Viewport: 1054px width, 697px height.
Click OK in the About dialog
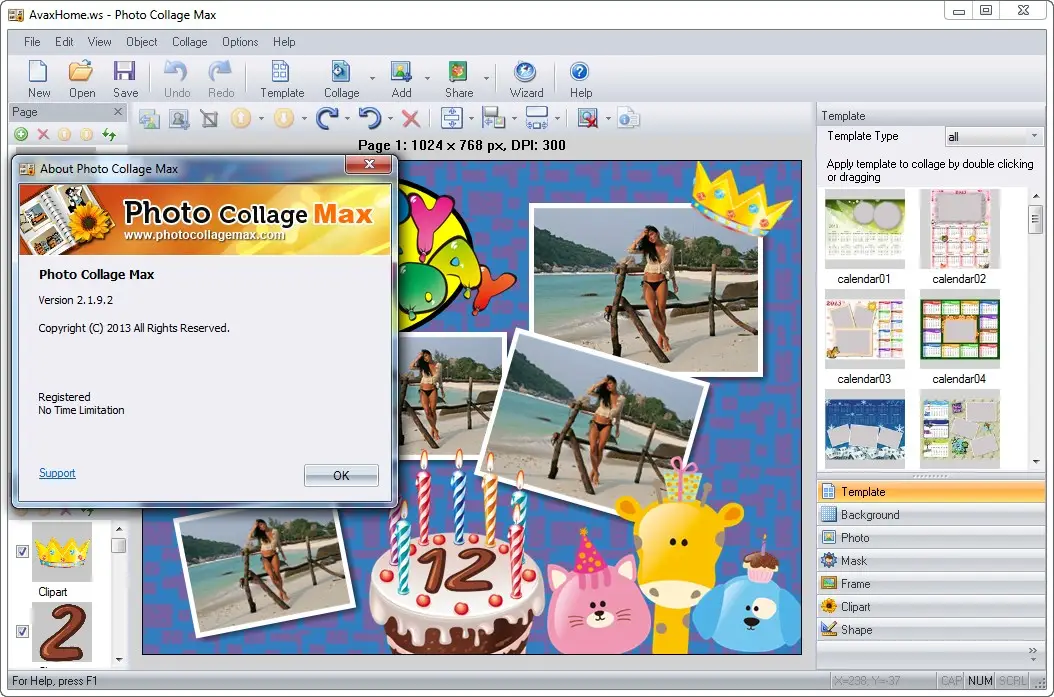click(x=341, y=475)
